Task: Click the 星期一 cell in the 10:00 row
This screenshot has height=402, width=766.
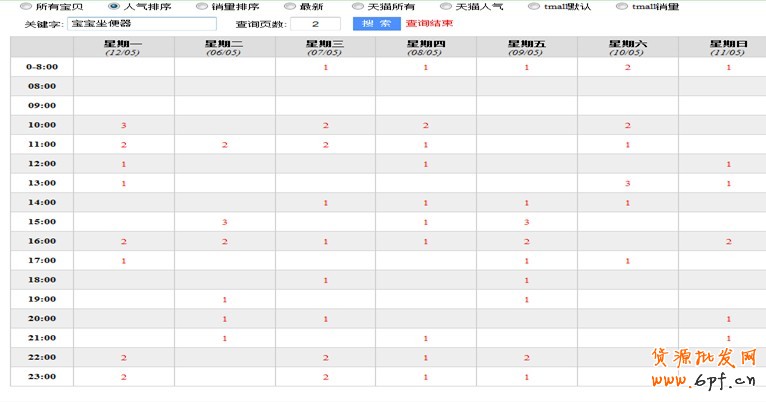Action: point(123,125)
